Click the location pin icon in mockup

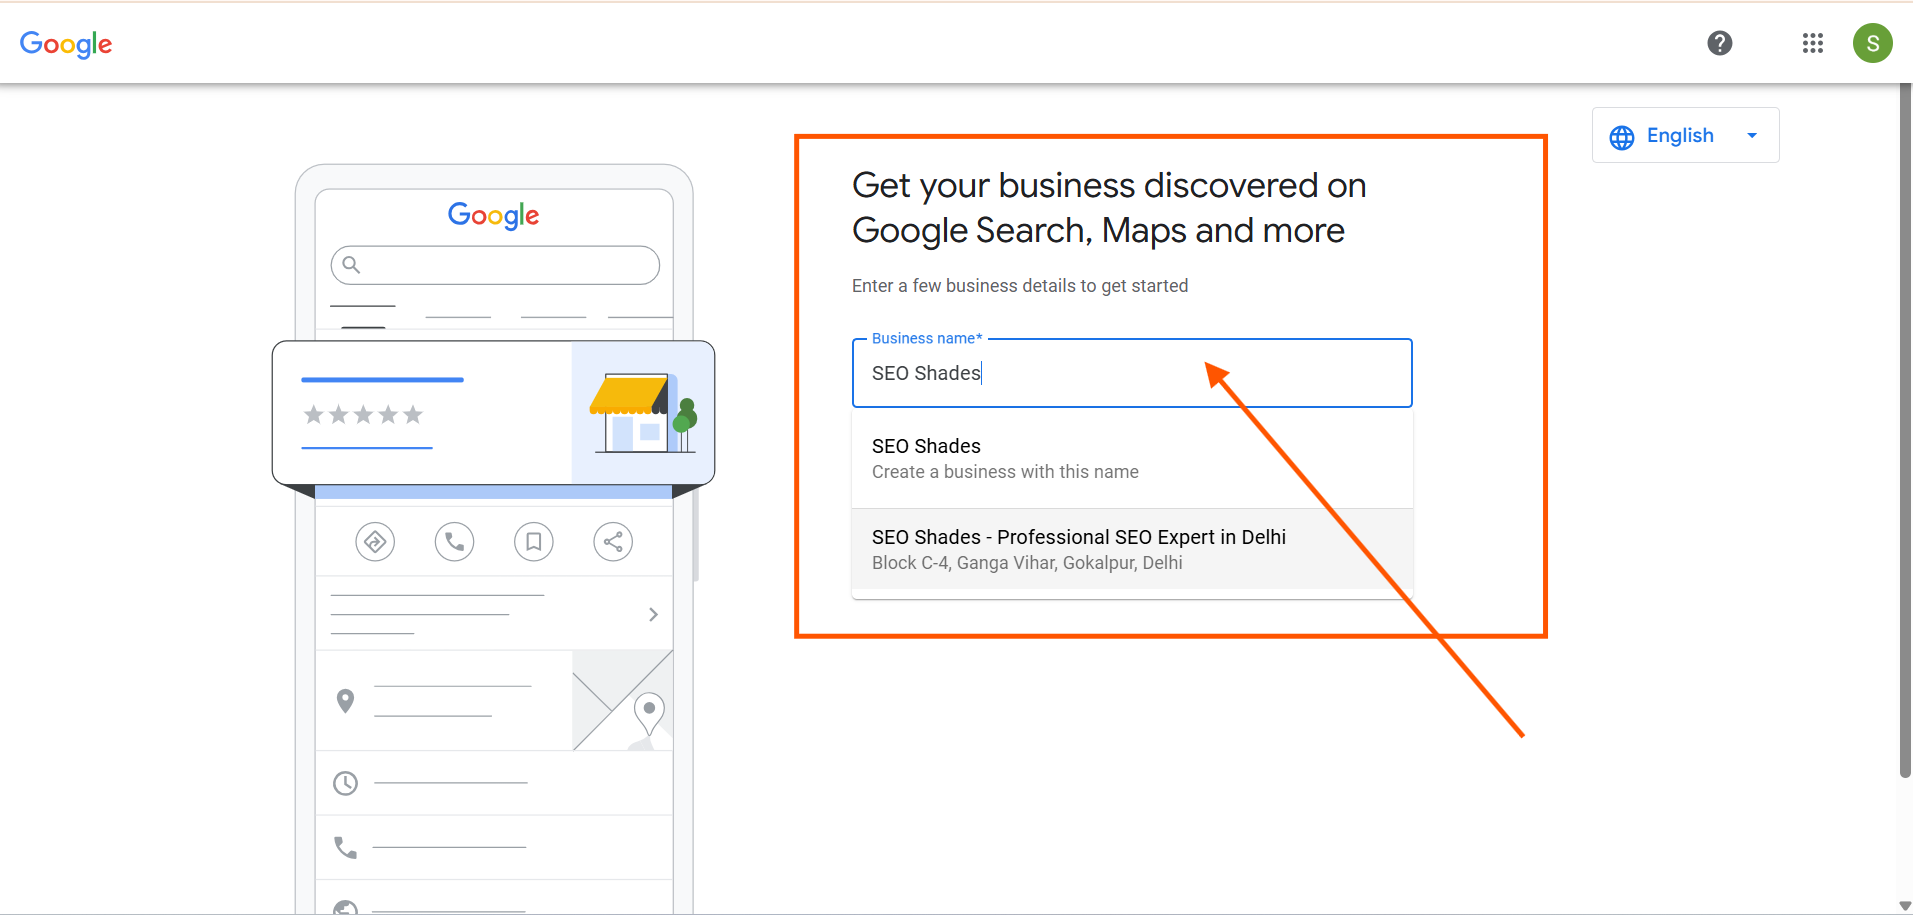coord(346,701)
